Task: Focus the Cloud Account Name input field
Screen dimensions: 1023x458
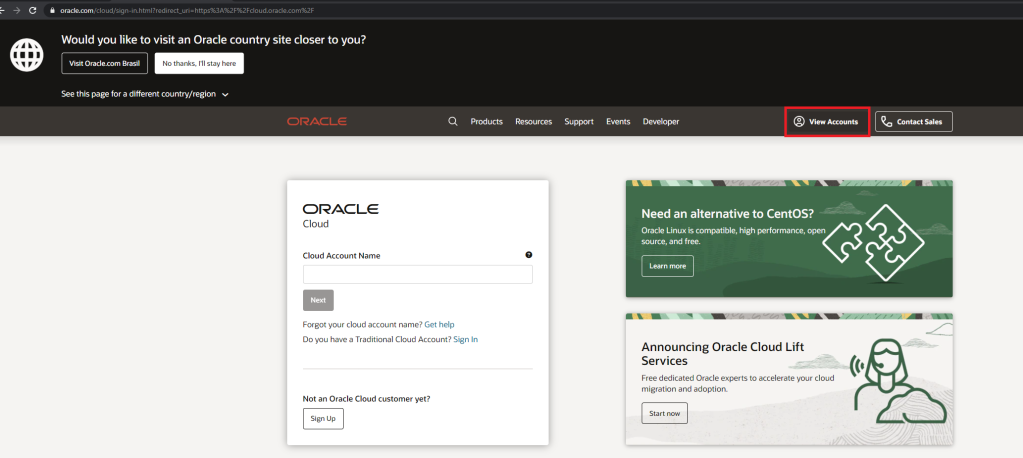Action: (x=418, y=274)
